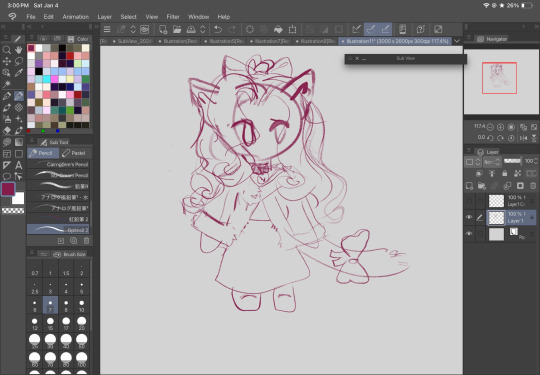Viewport: 540px width, 375px height.
Task: Click the Open file folder icon
Action: pos(177,29)
